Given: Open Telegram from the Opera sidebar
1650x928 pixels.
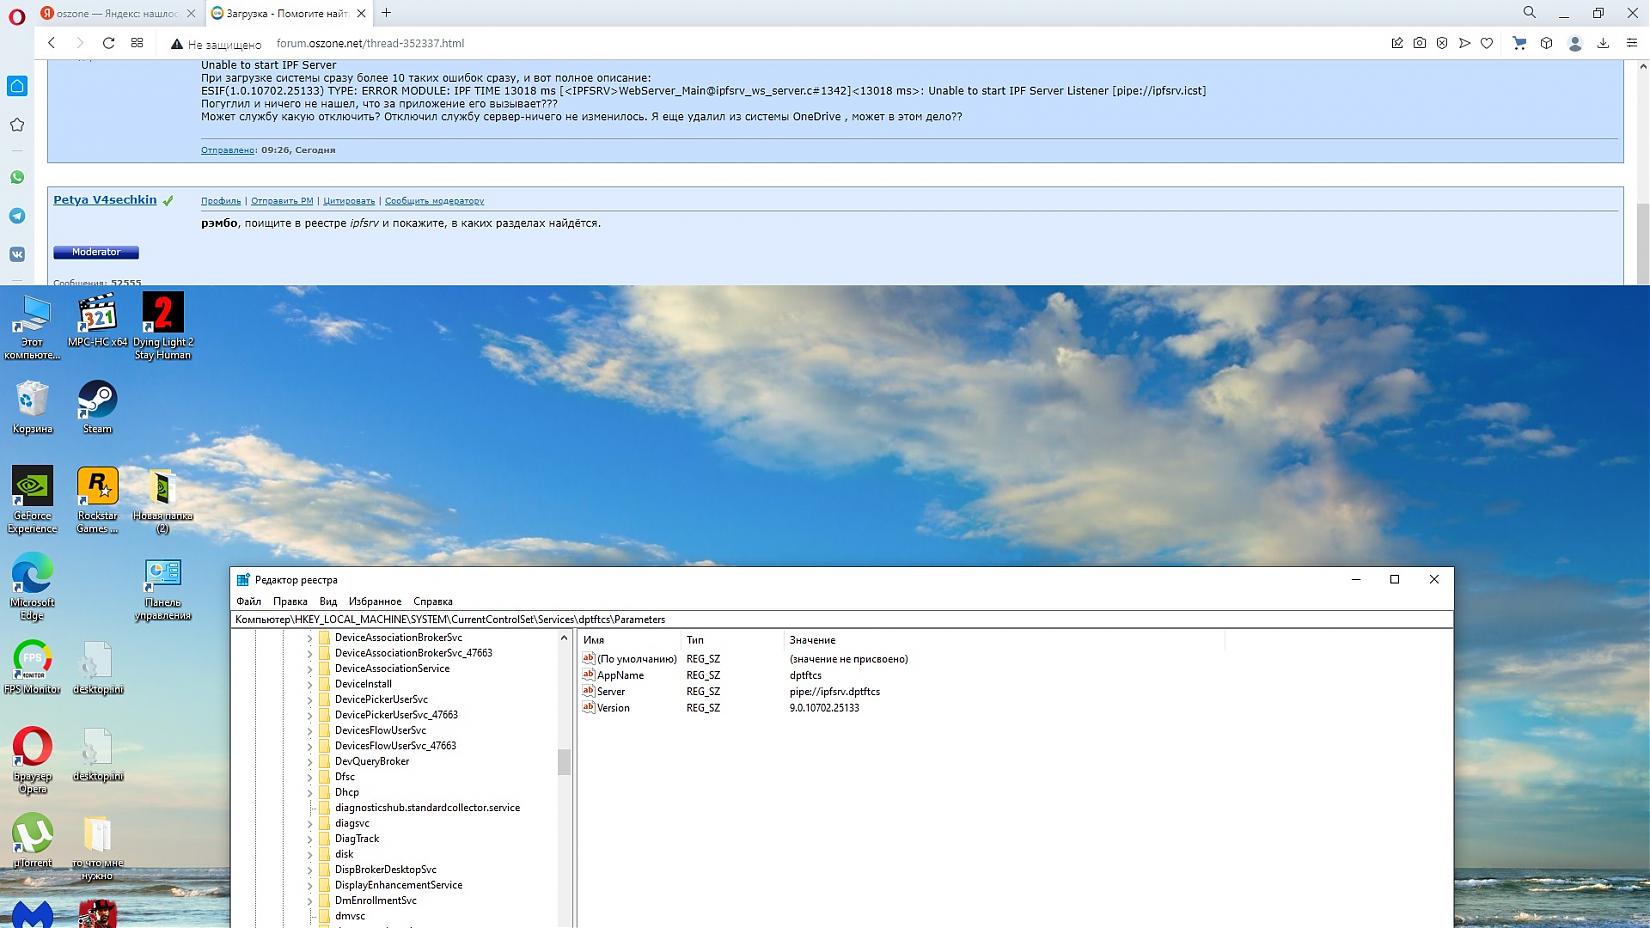Looking at the screenshot, I should (x=17, y=216).
